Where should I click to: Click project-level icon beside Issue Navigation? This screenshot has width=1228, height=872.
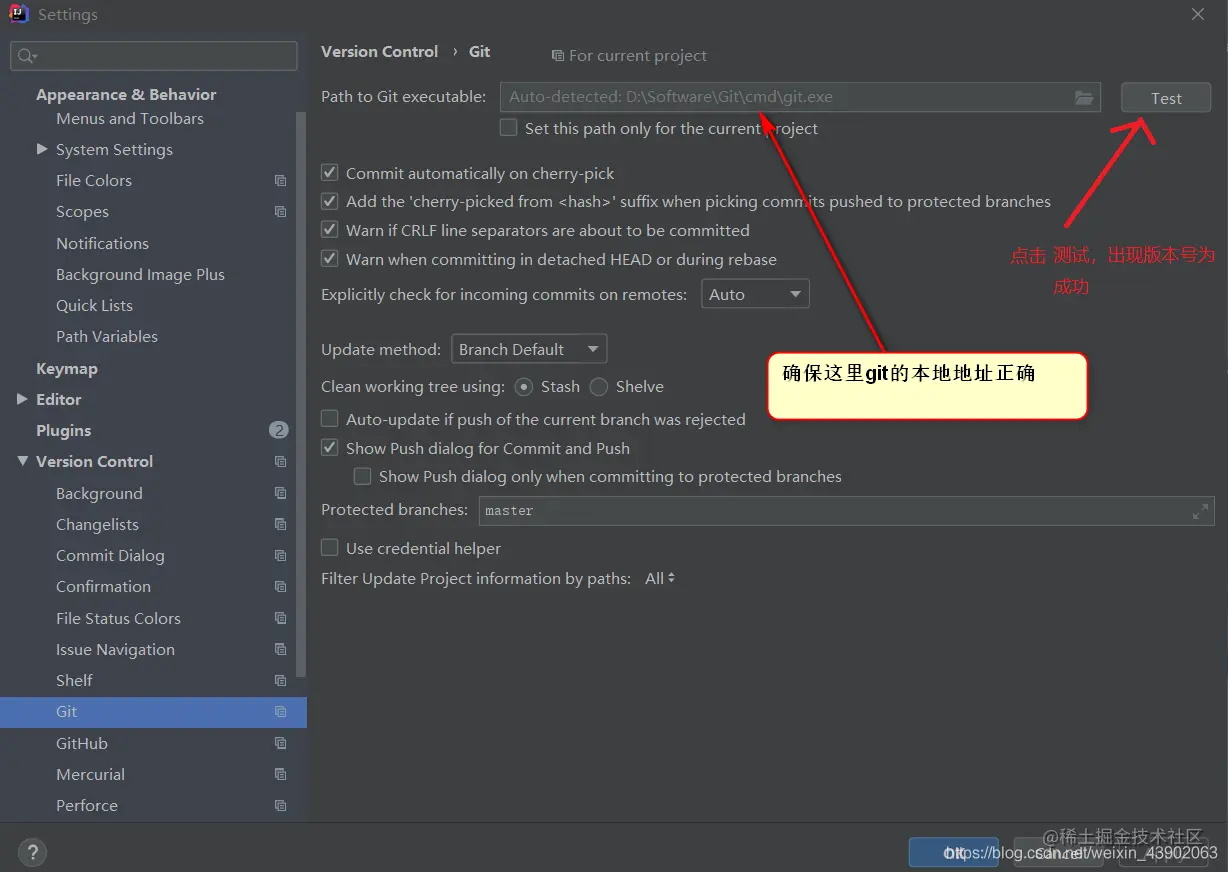pos(280,650)
